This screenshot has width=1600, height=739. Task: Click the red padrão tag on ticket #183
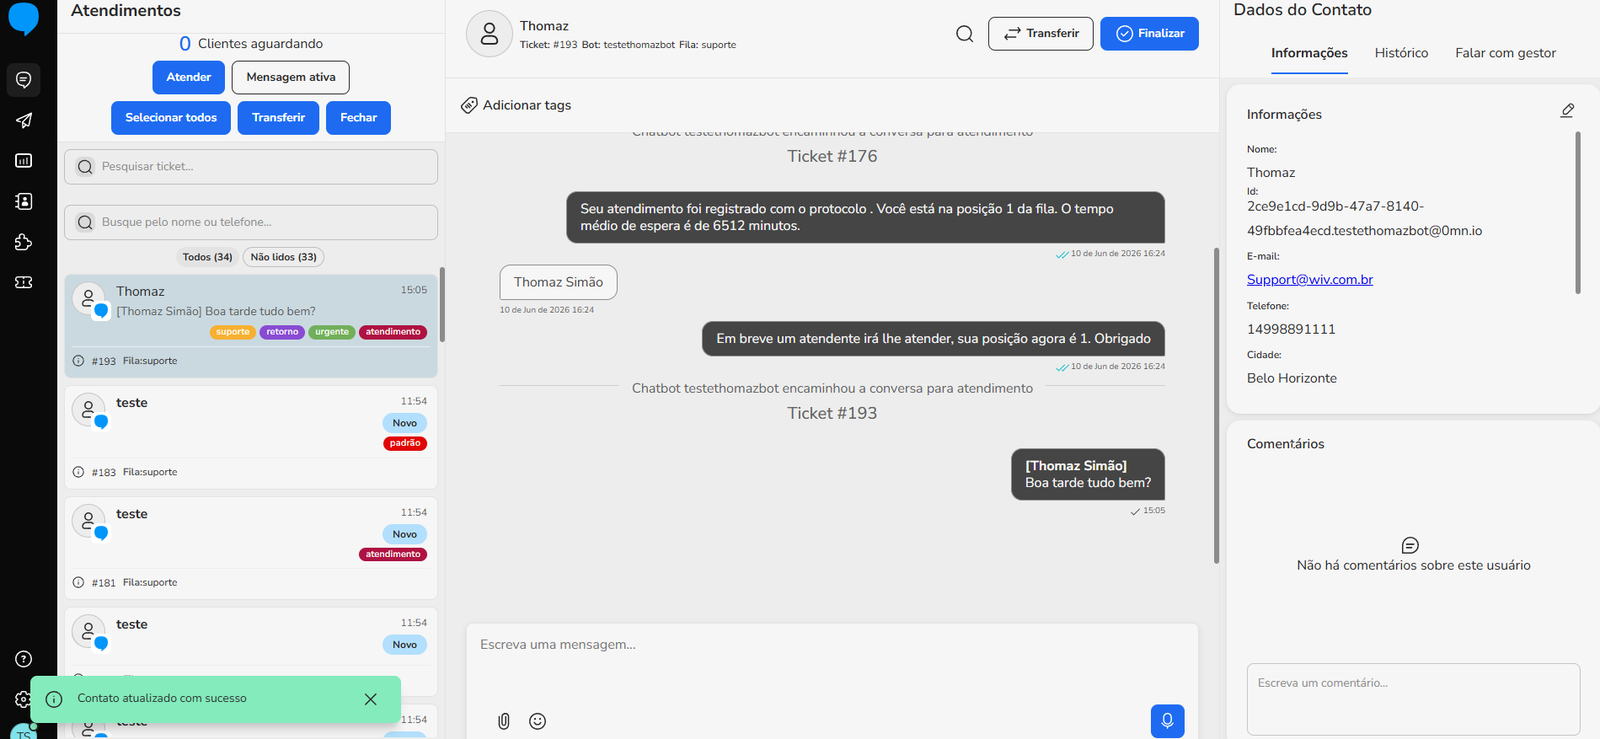tap(405, 443)
